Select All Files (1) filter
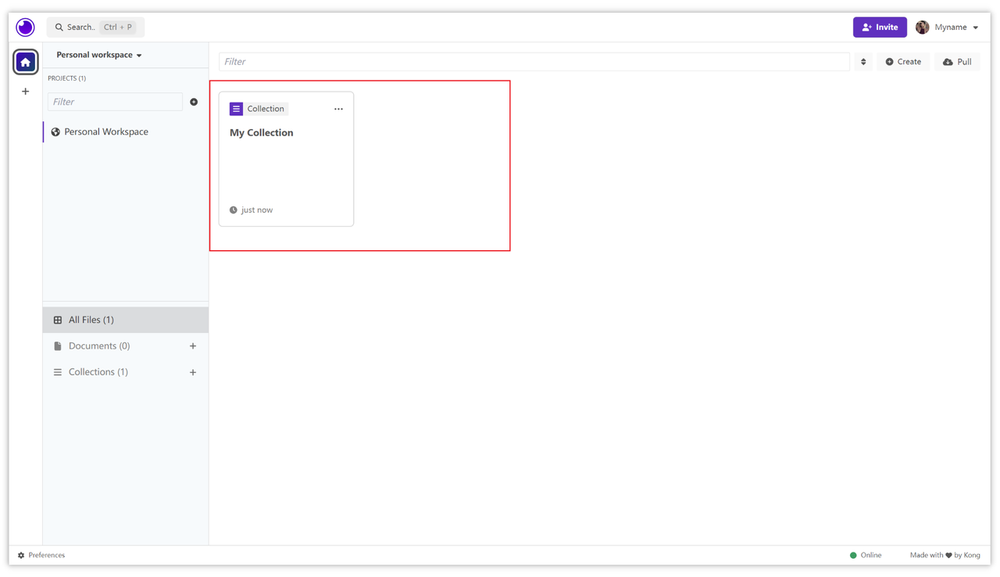The height and width of the screenshot is (577, 1000). (91, 320)
